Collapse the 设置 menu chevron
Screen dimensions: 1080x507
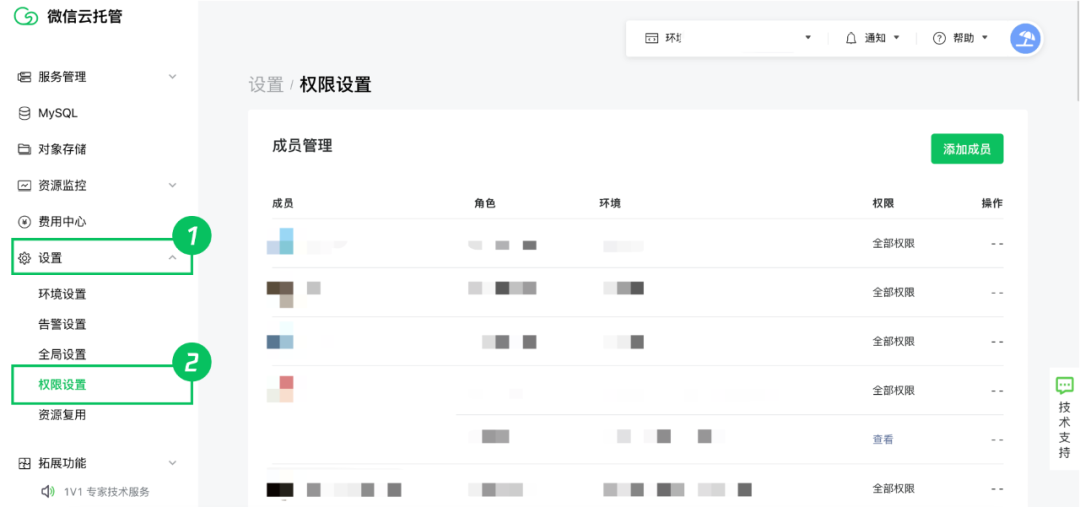(x=173, y=258)
